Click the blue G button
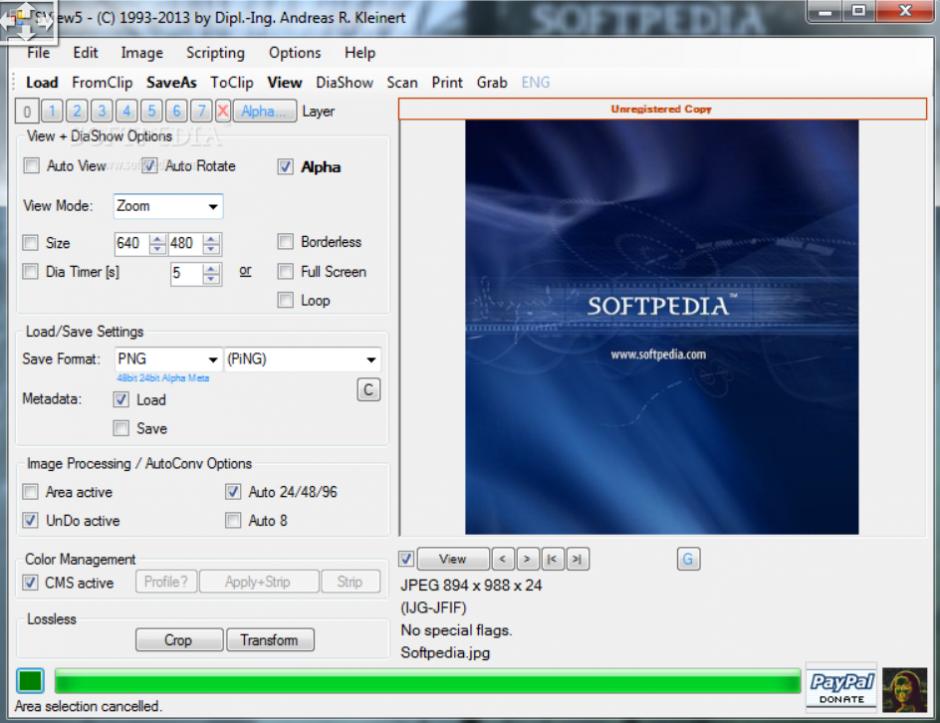 point(688,559)
